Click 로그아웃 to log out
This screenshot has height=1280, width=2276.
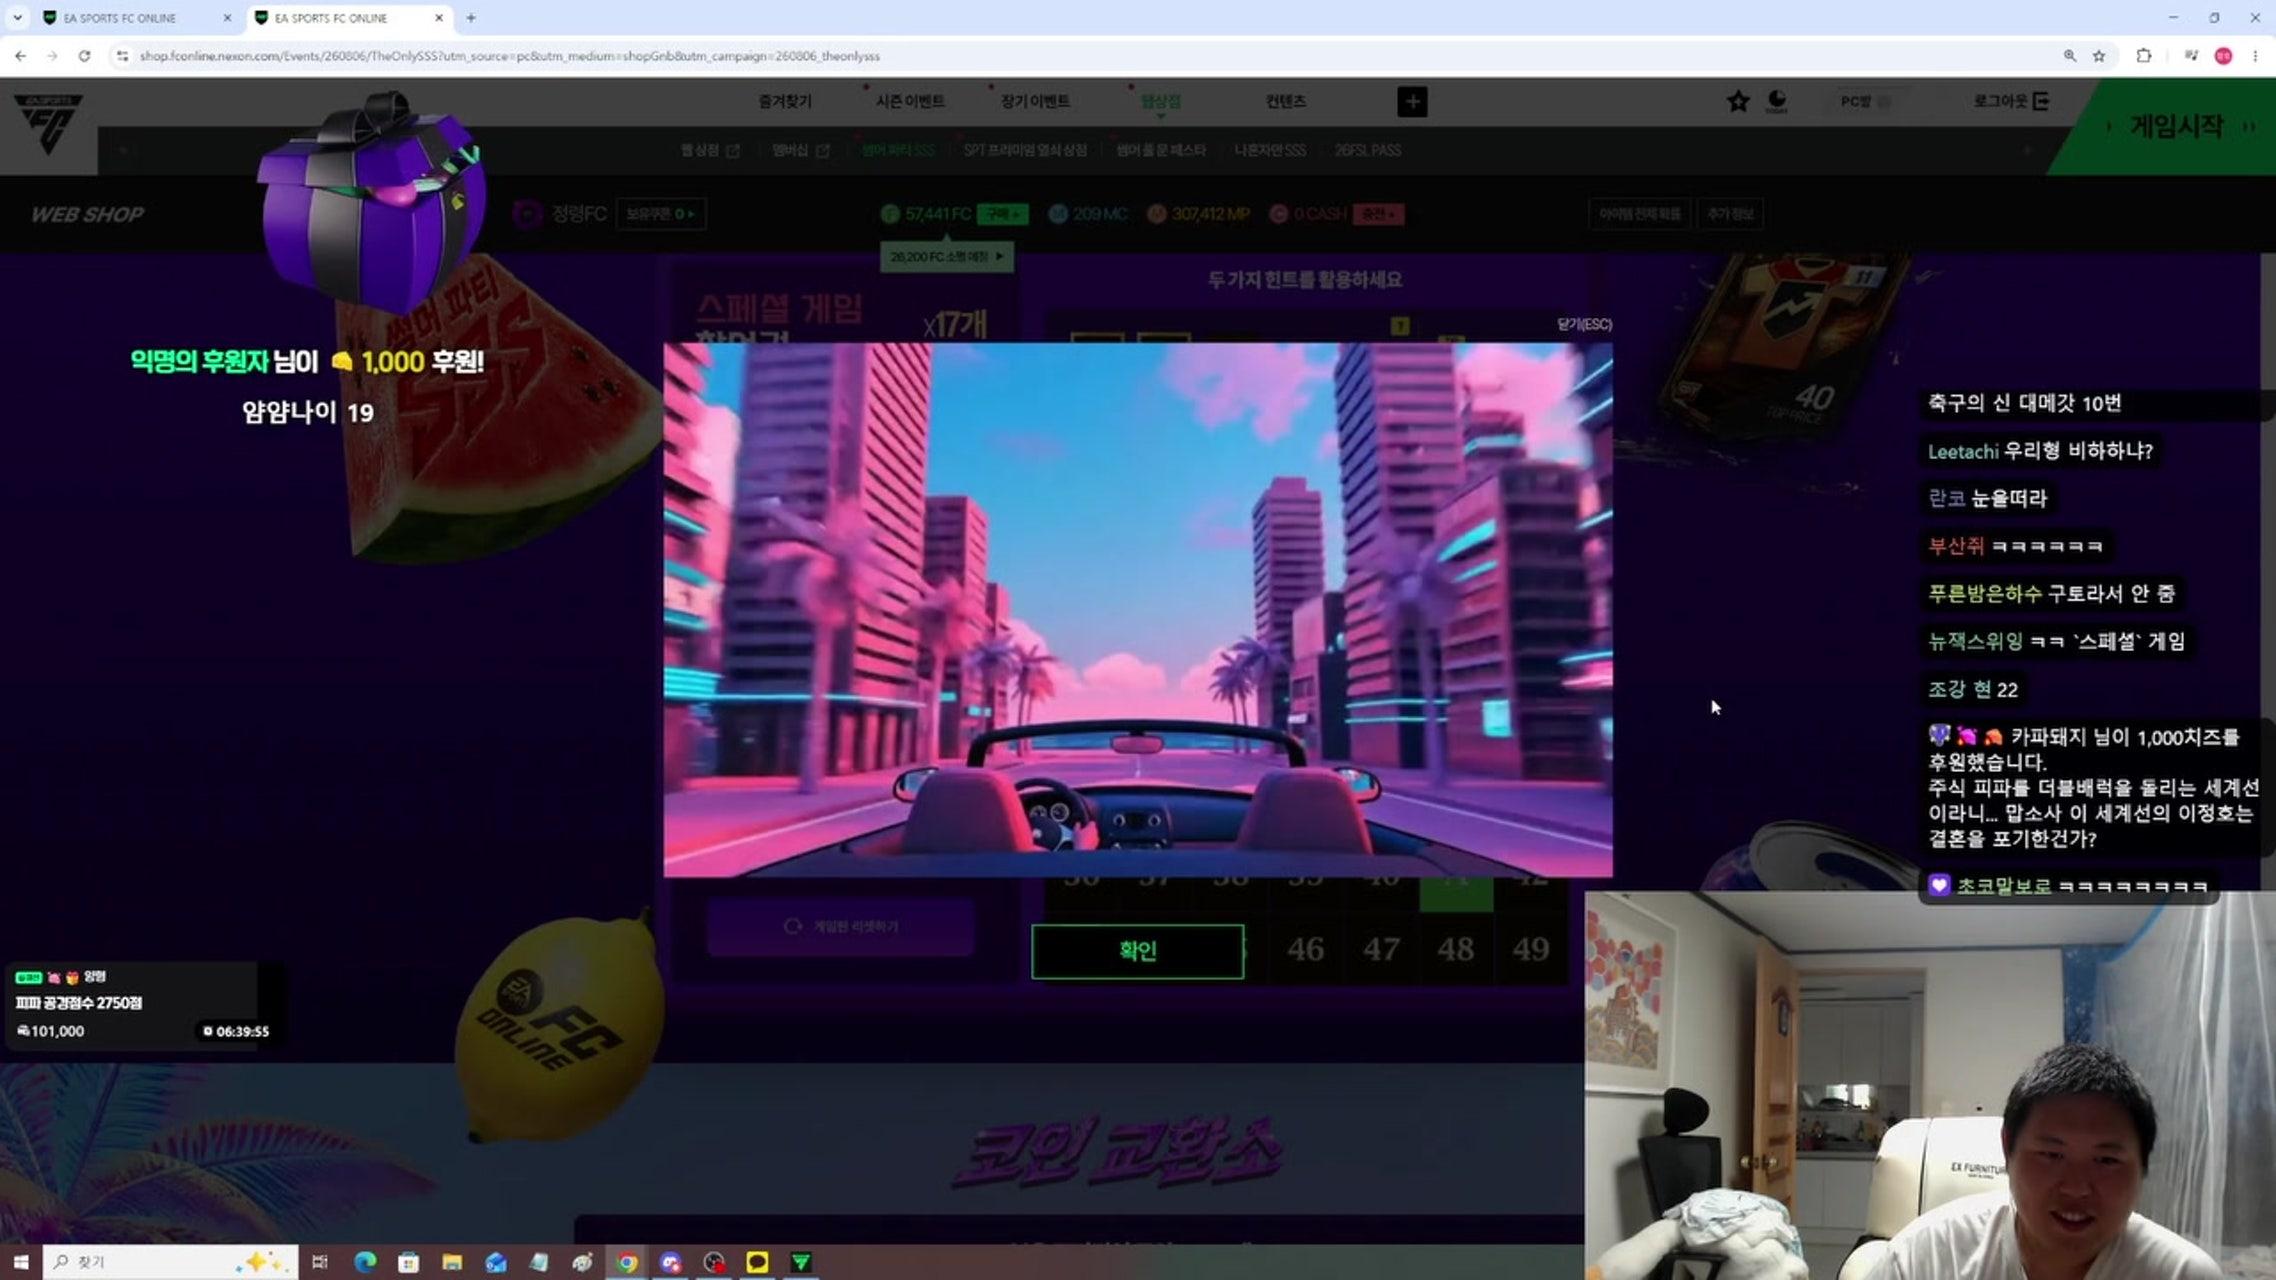[x=2011, y=101]
